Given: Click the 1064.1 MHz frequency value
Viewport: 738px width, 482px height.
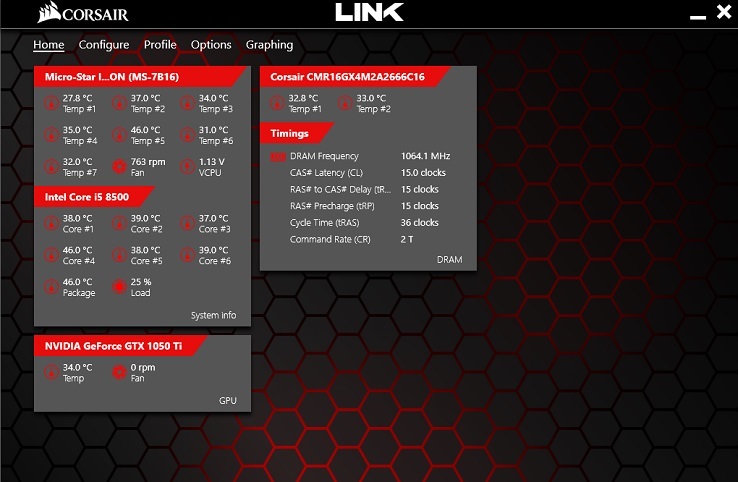Looking at the screenshot, I should [425, 156].
